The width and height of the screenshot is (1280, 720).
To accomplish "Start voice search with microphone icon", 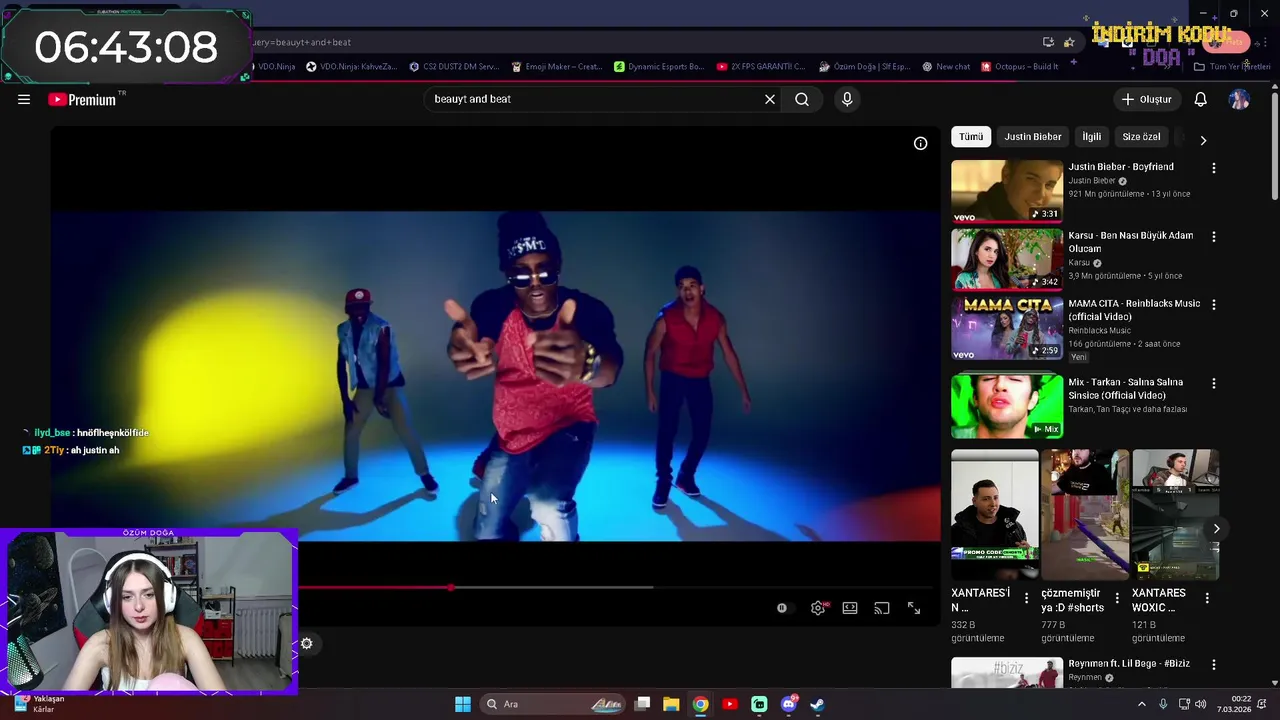I will [847, 99].
